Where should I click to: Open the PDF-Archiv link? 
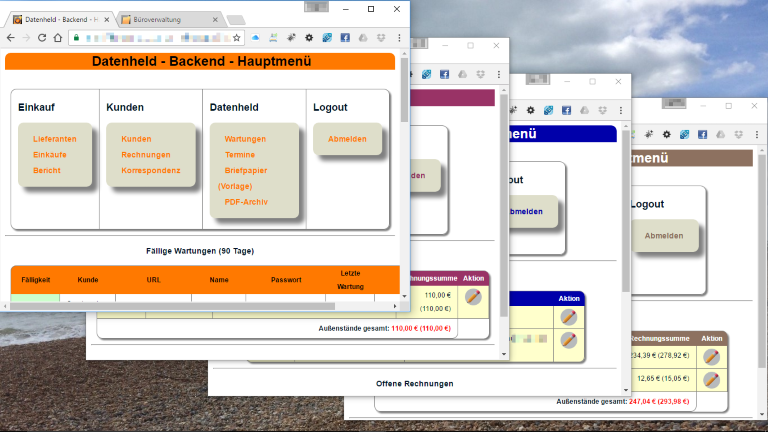pos(245,202)
